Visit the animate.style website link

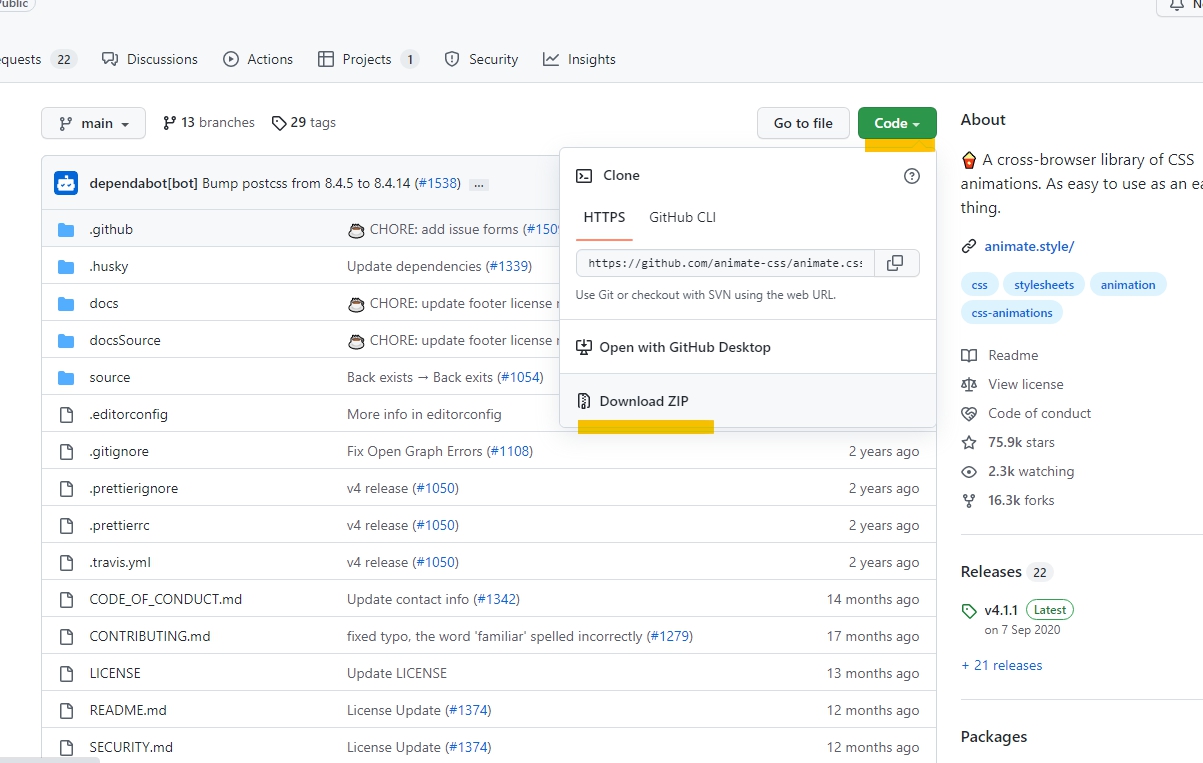point(1029,246)
